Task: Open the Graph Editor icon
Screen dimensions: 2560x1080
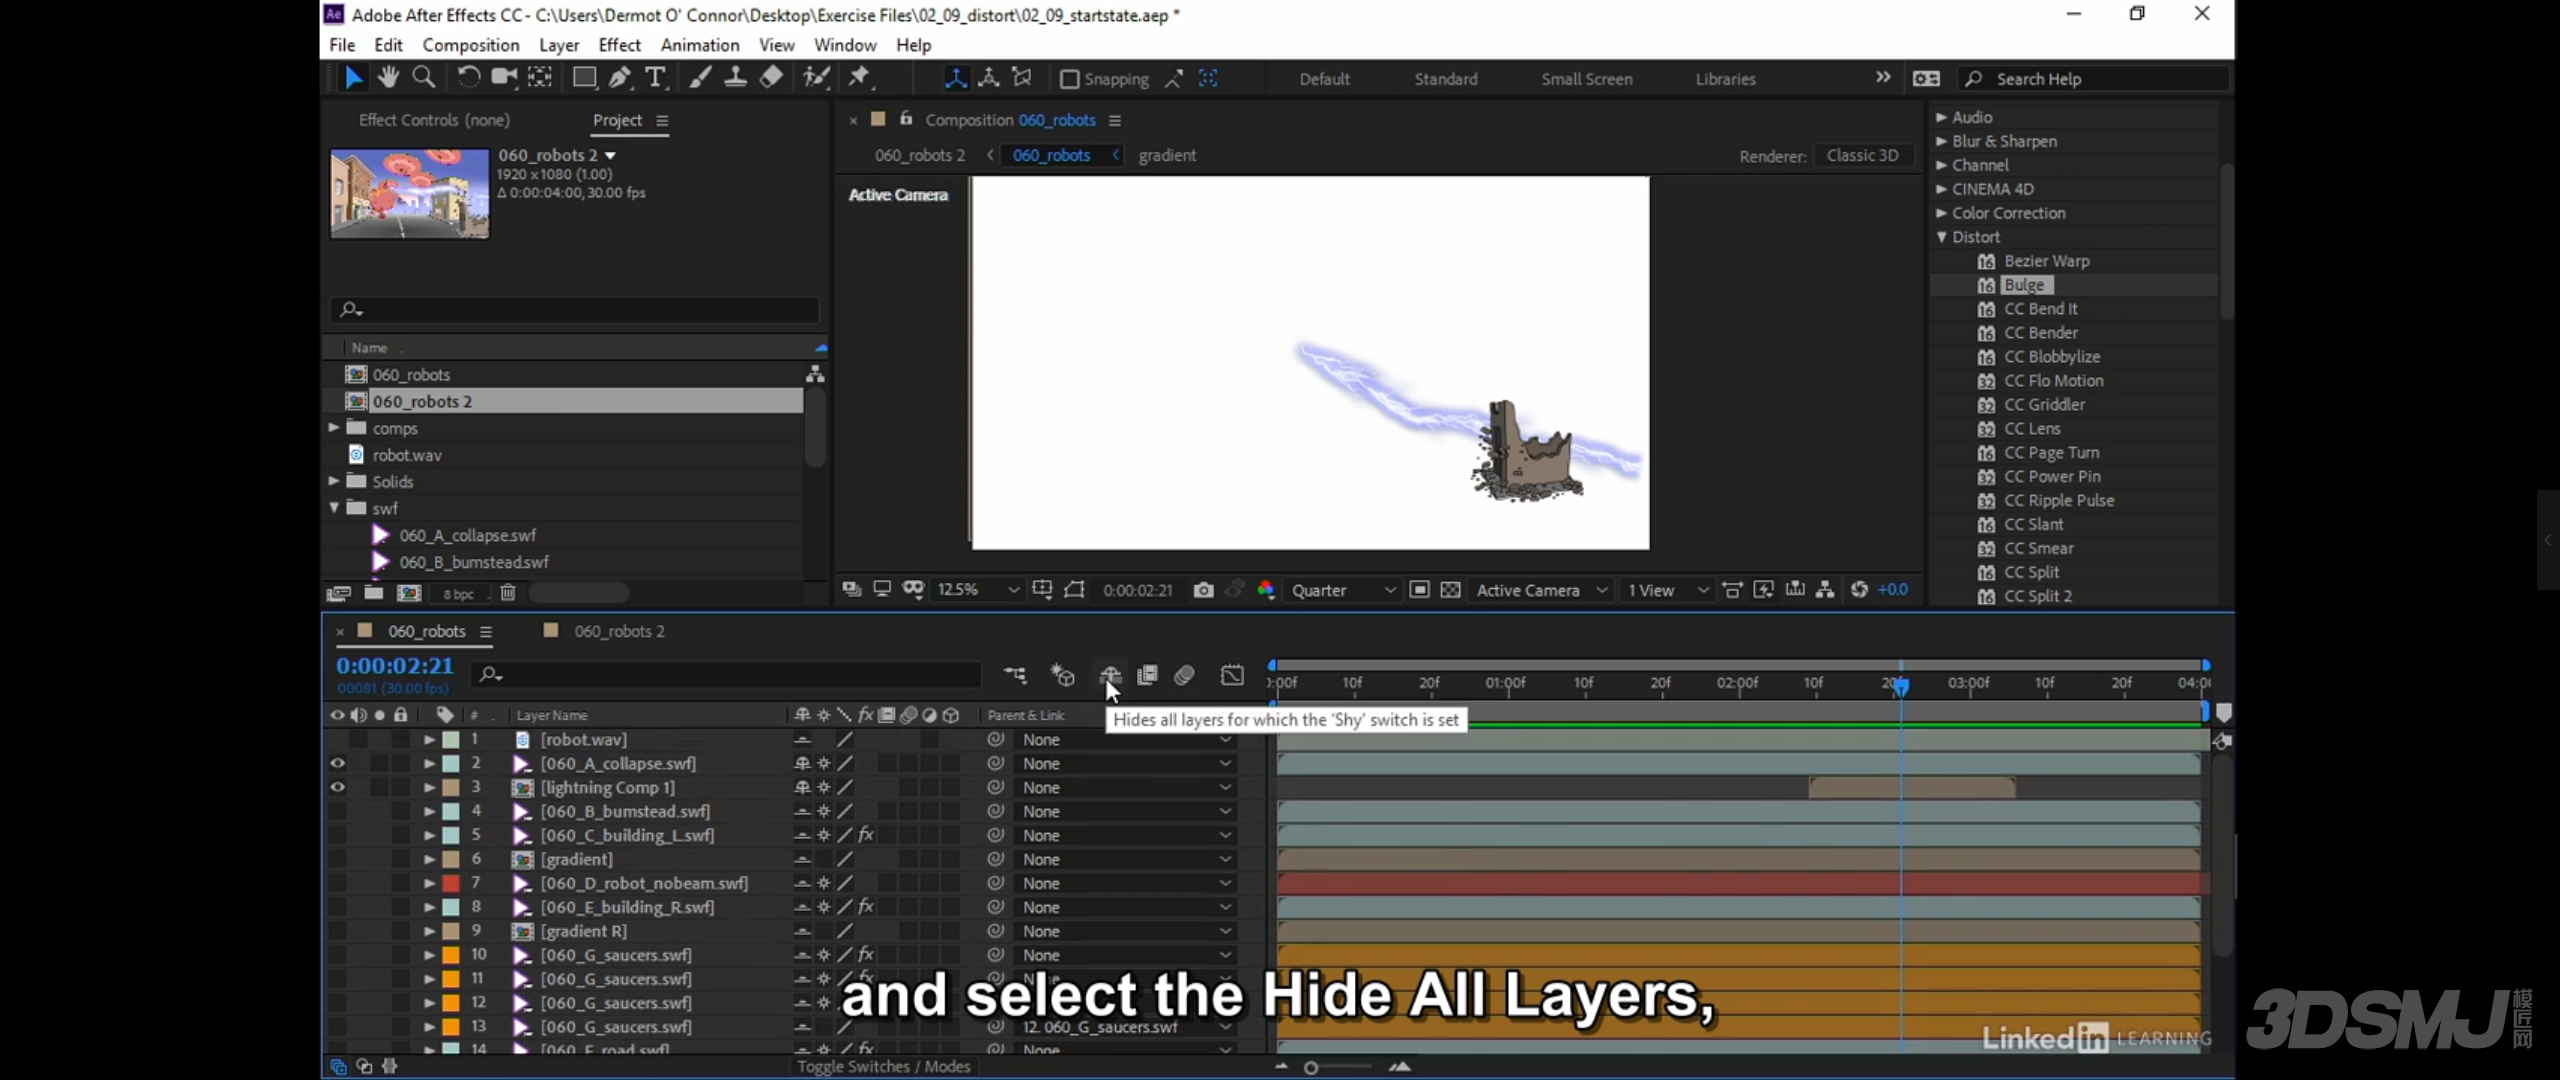Action: tap(1232, 675)
